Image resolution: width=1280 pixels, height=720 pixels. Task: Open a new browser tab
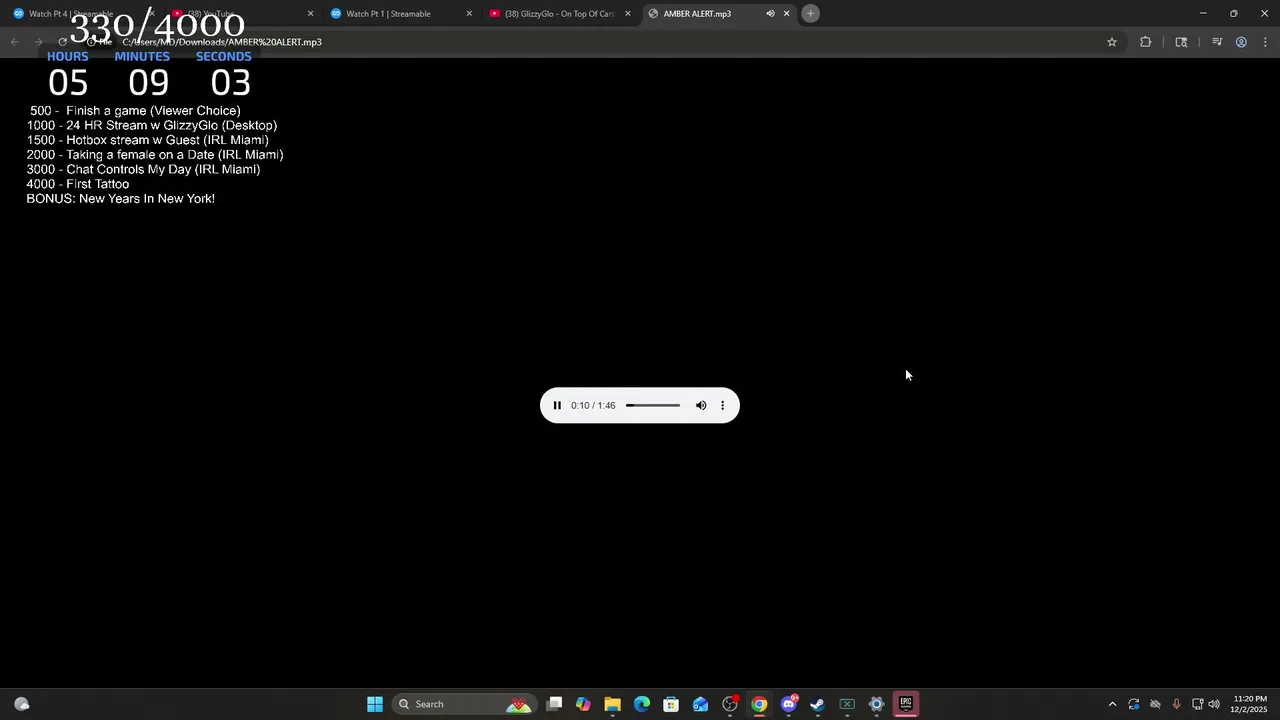click(x=811, y=13)
